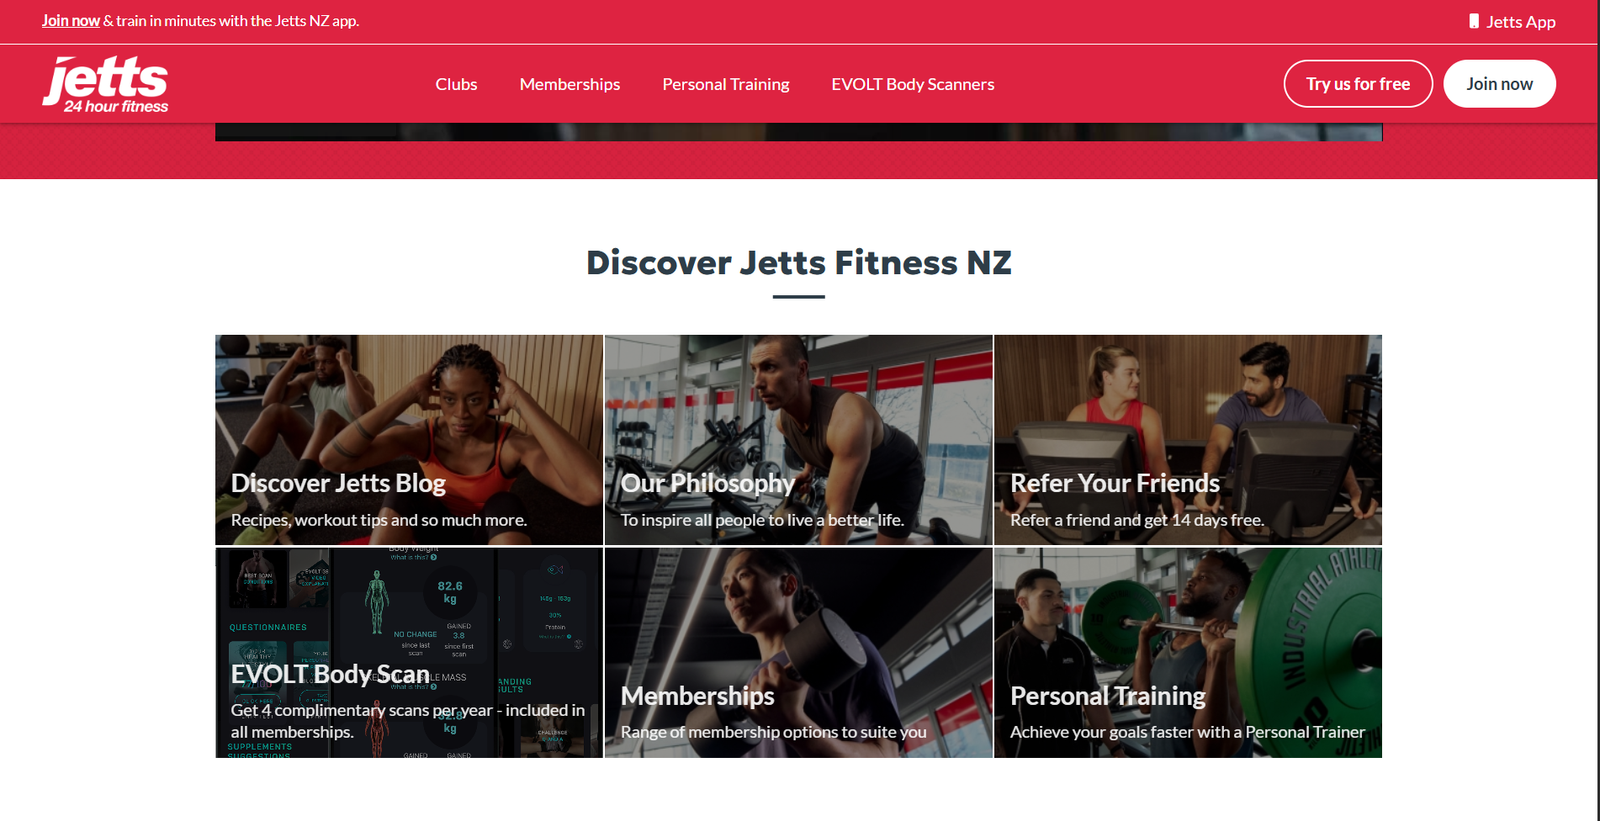Click the Try us for free button
The image size is (1600, 821).
1358,84
